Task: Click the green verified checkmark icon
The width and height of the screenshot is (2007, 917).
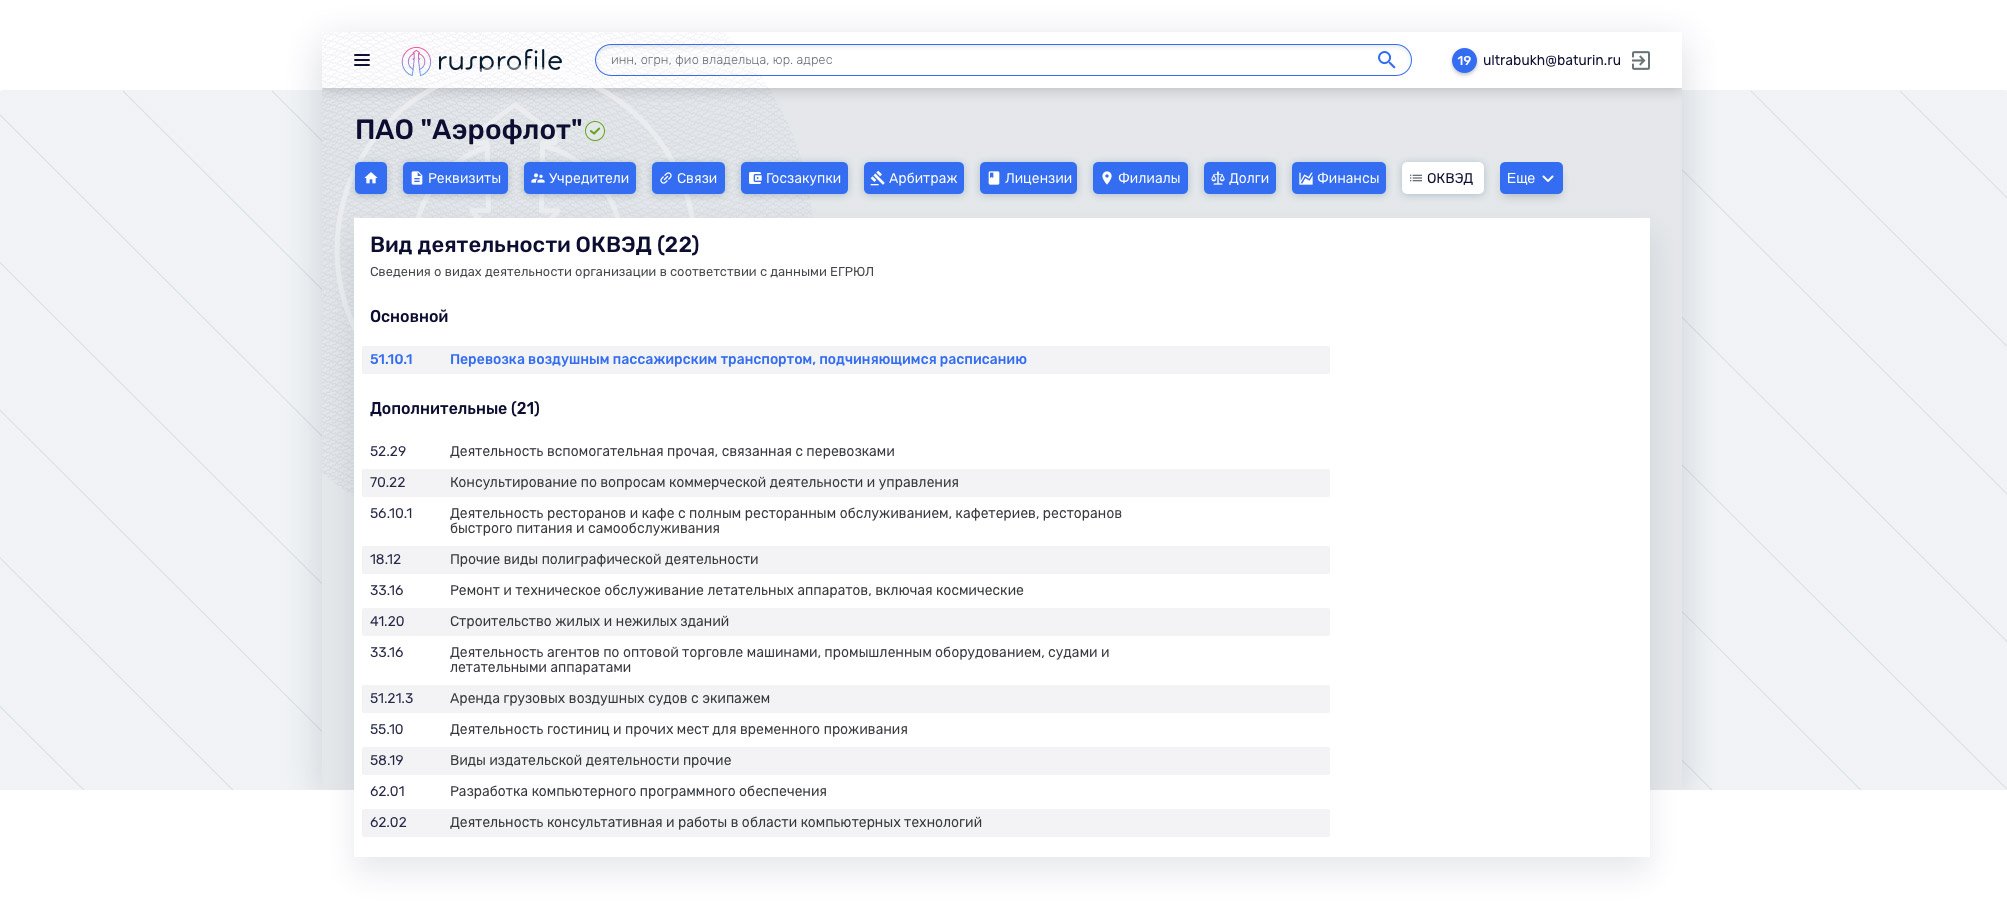Action: point(595,130)
